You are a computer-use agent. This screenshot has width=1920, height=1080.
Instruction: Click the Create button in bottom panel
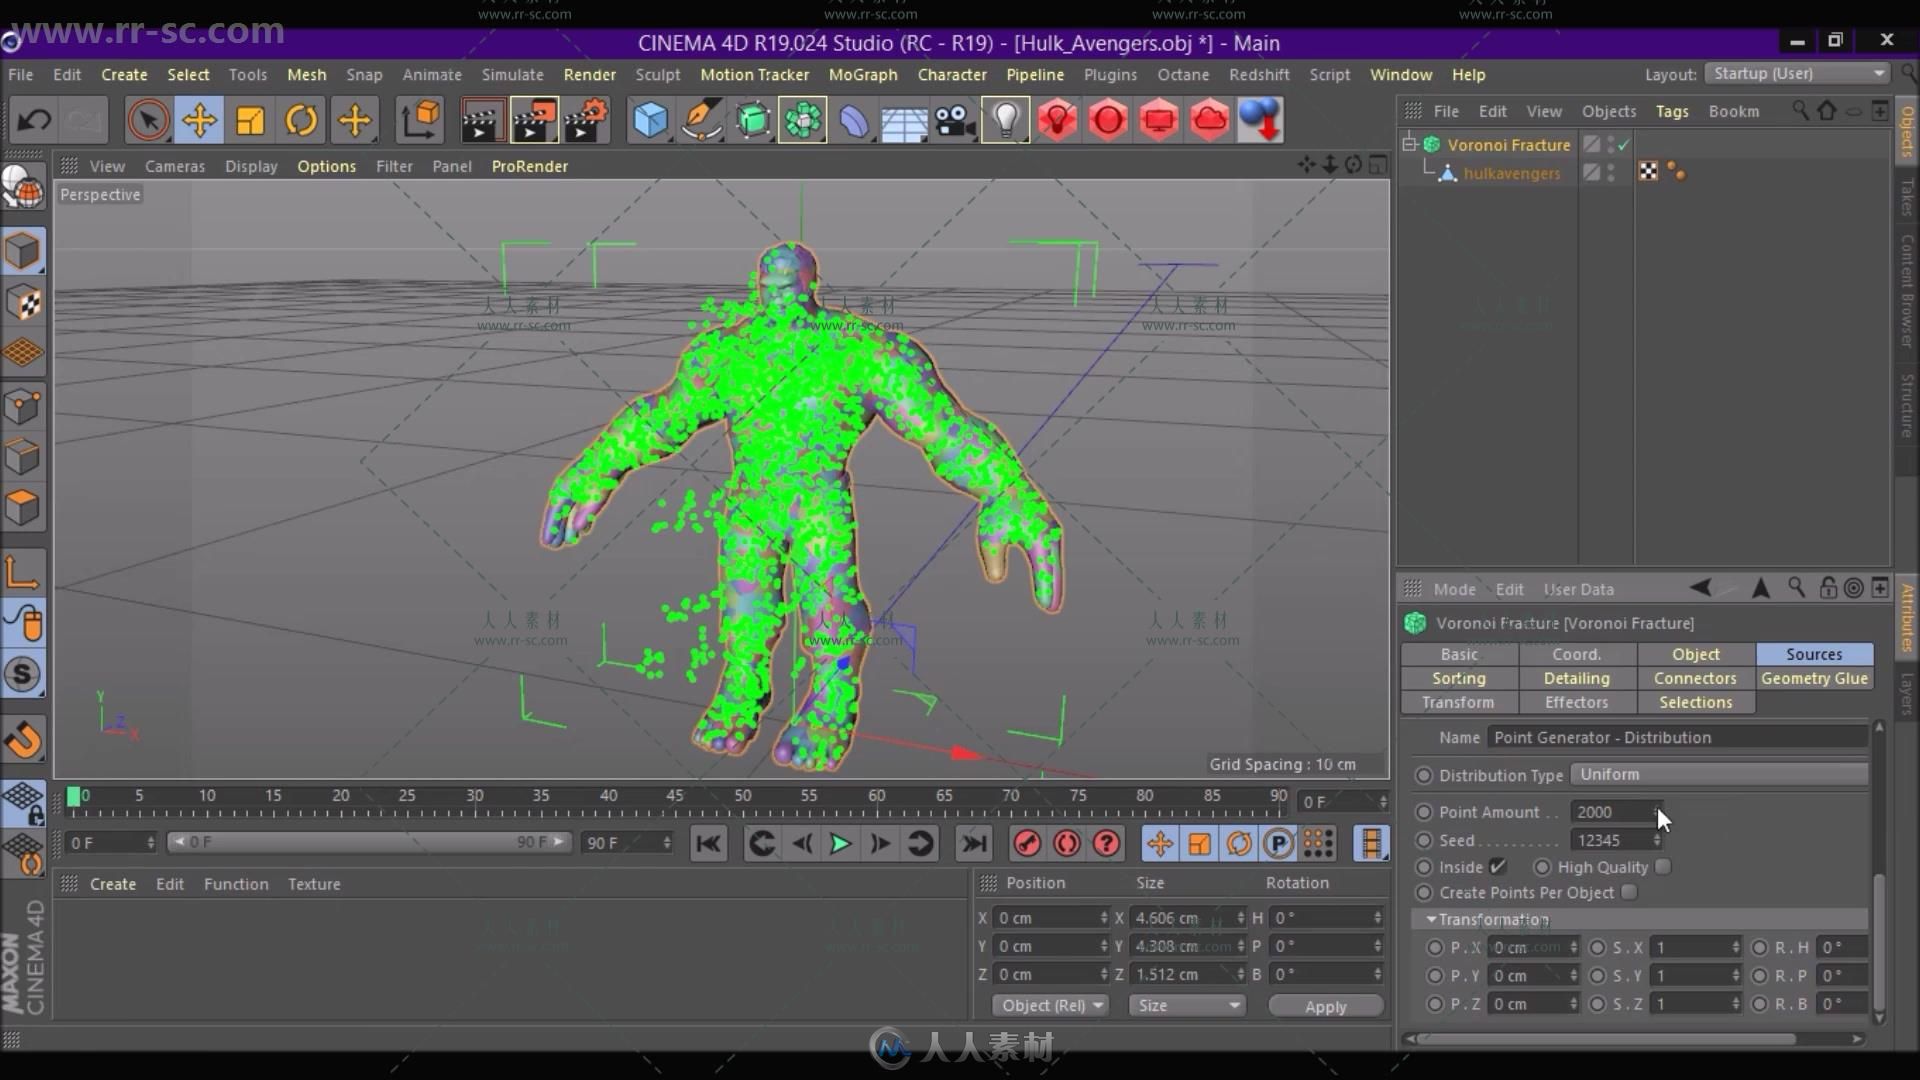(x=112, y=884)
